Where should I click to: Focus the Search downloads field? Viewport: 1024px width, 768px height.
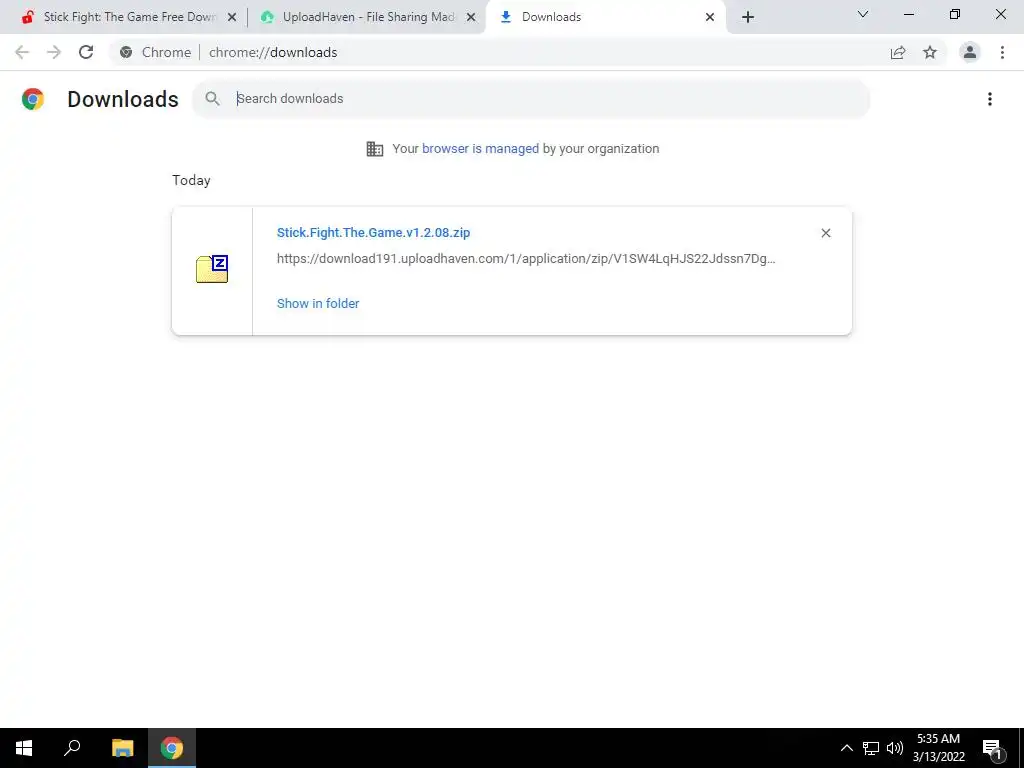(531, 99)
